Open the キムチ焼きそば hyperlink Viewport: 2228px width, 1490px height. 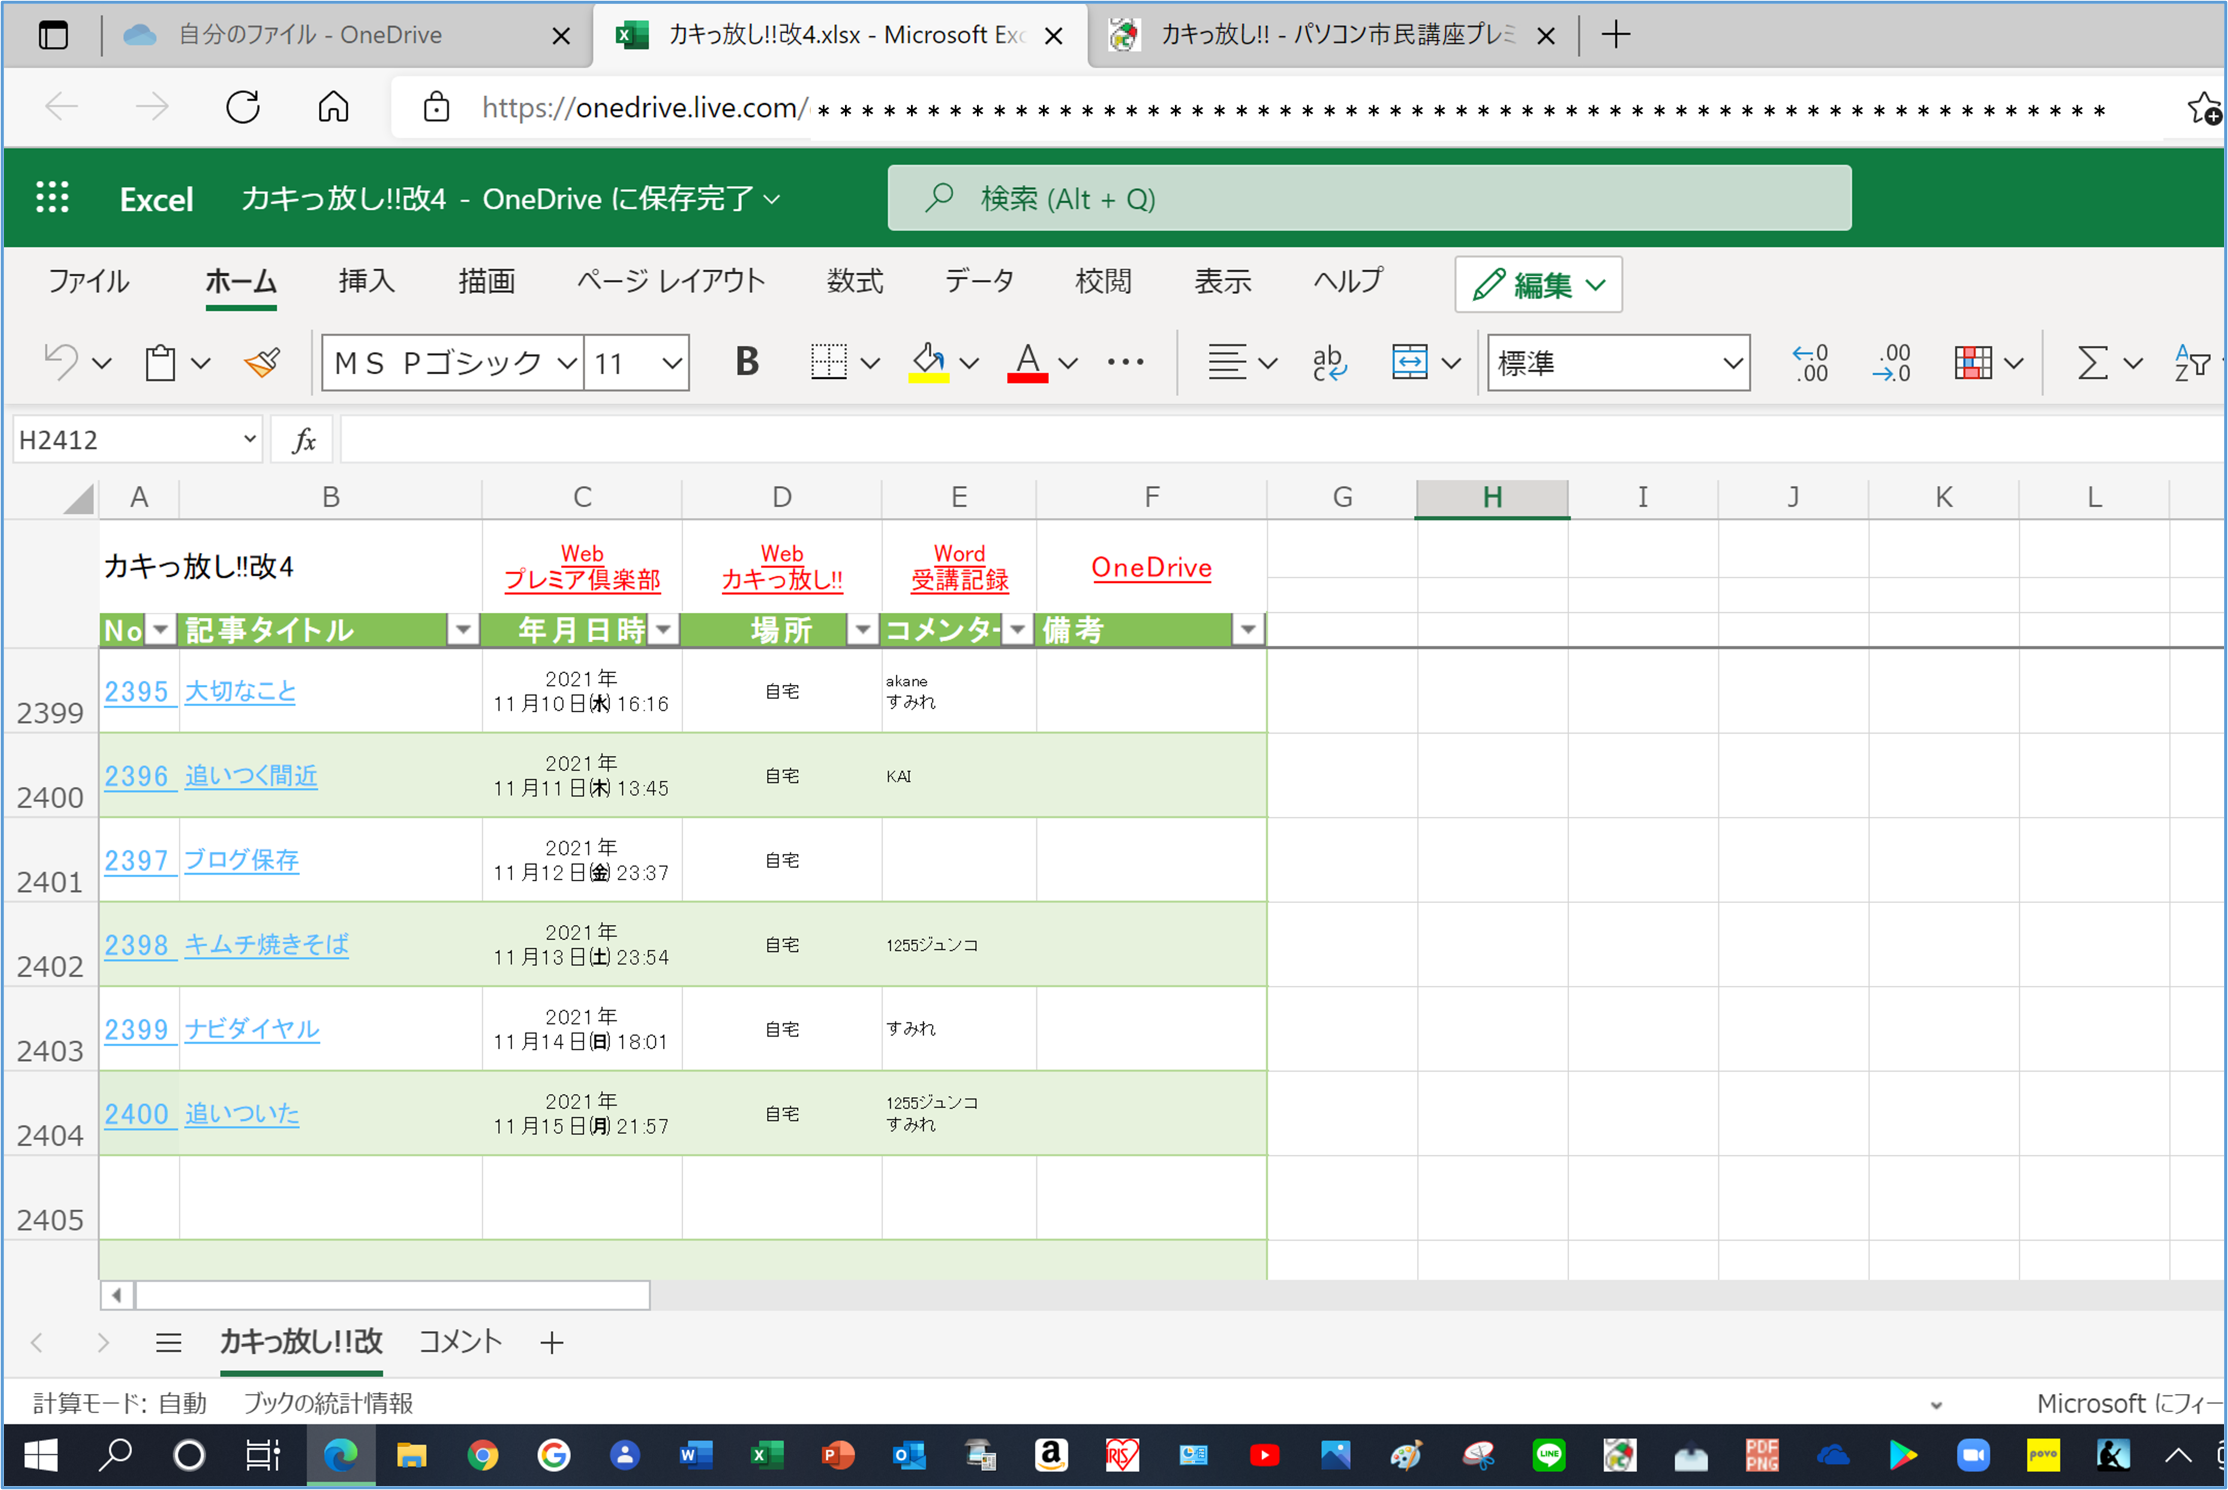266,944
